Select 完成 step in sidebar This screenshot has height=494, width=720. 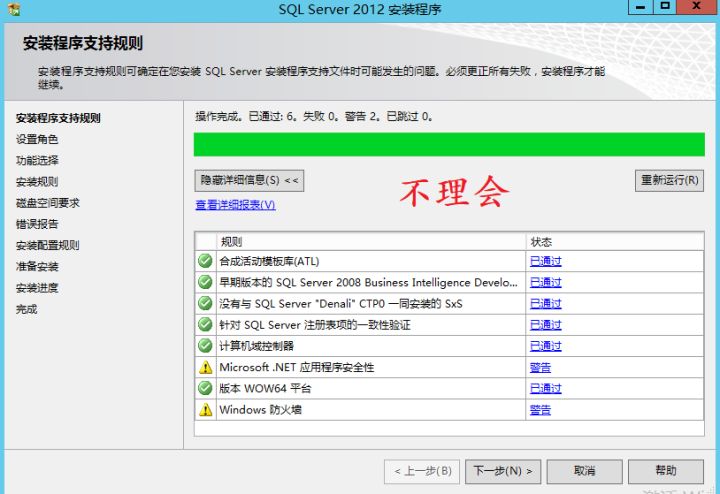[27, 309]
